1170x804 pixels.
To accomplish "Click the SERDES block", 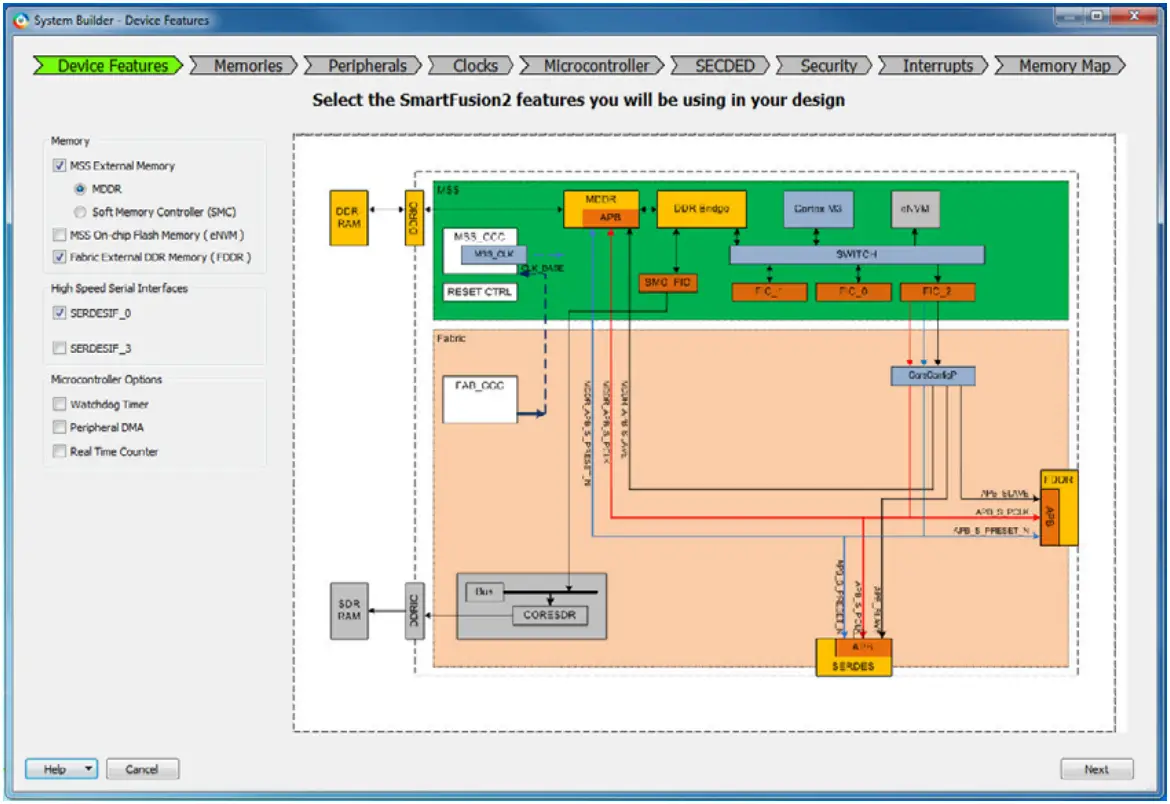I will click(x=852, y=664).
